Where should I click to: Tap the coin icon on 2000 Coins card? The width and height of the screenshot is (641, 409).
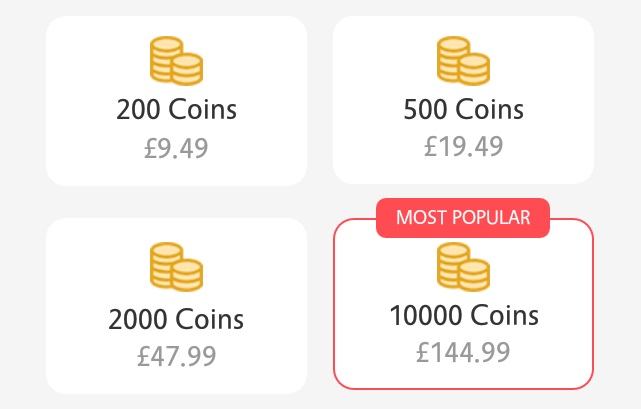point(176,265)
